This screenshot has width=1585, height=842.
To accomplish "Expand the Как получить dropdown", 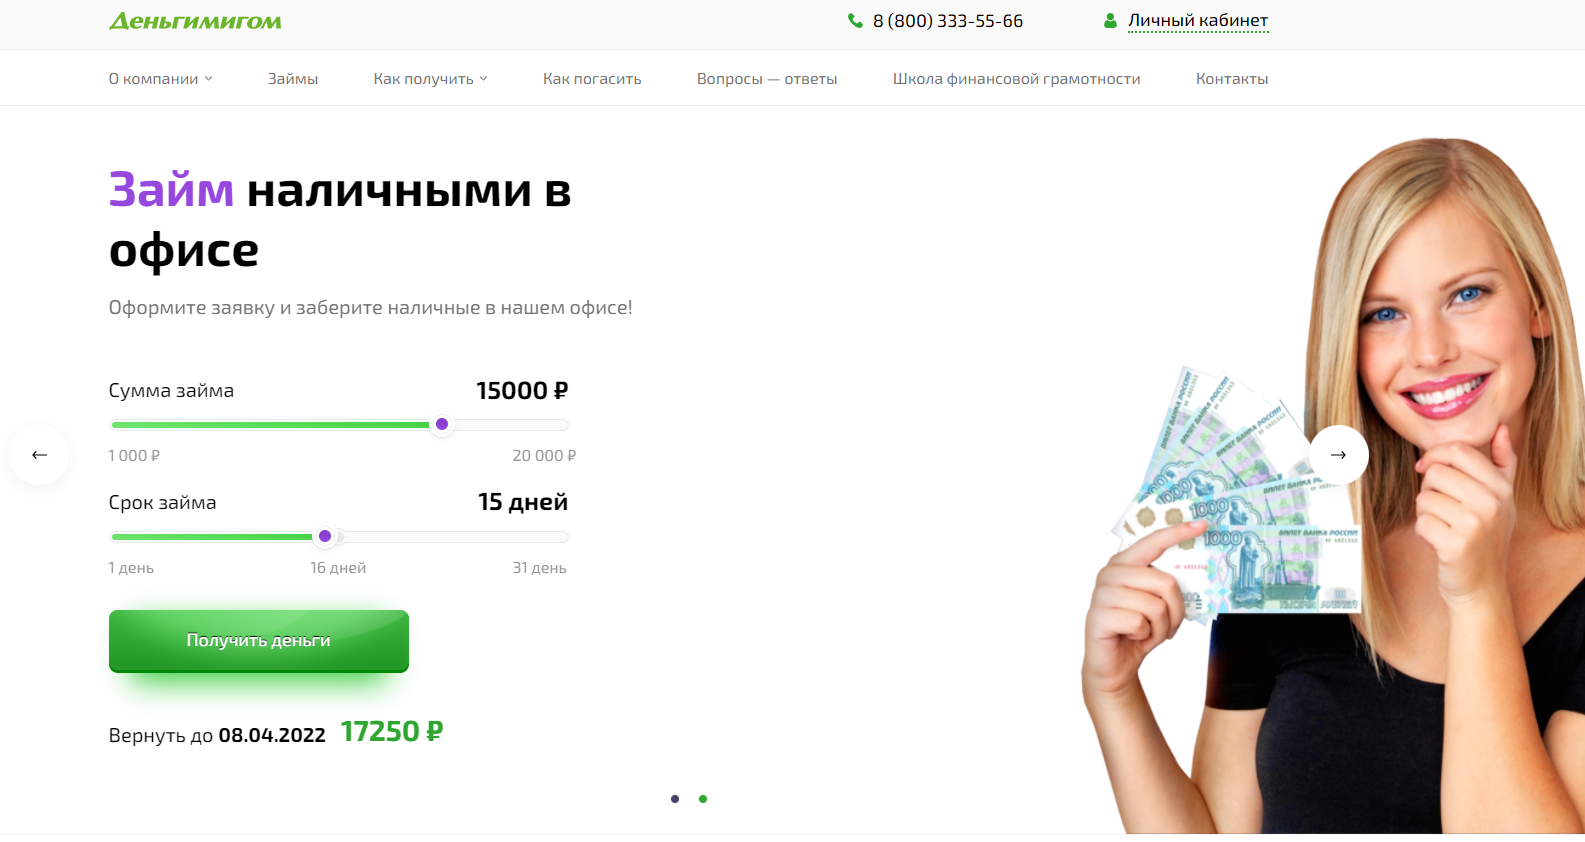I will 431,79.
